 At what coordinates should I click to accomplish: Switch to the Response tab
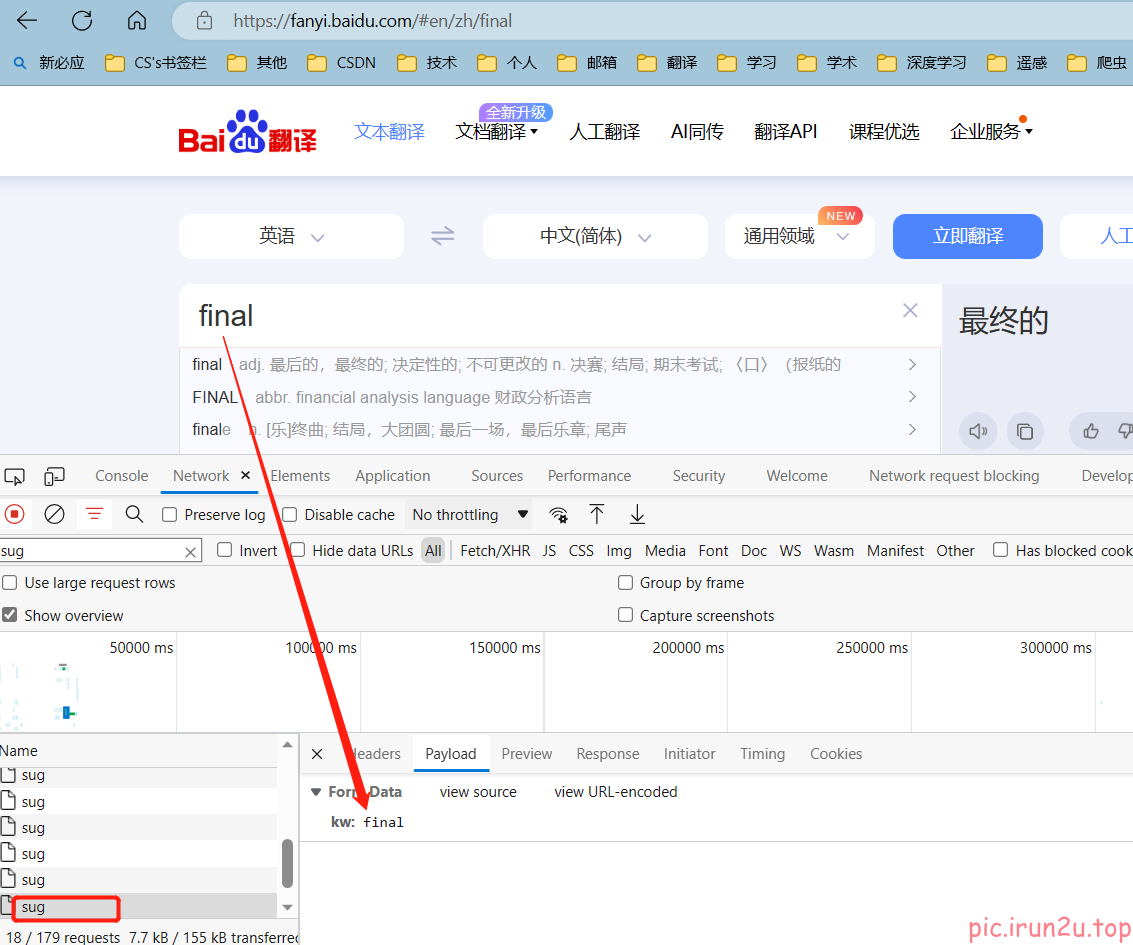[607, 754]
